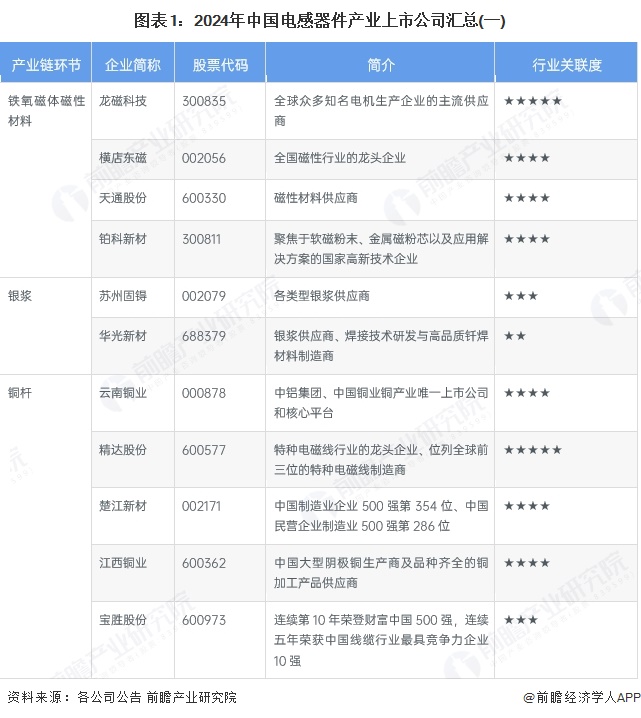This screenshot has height=718, width=641.
Task: Click 云南铜业 description about 中铝集团
Action: (x=381, y=403)
